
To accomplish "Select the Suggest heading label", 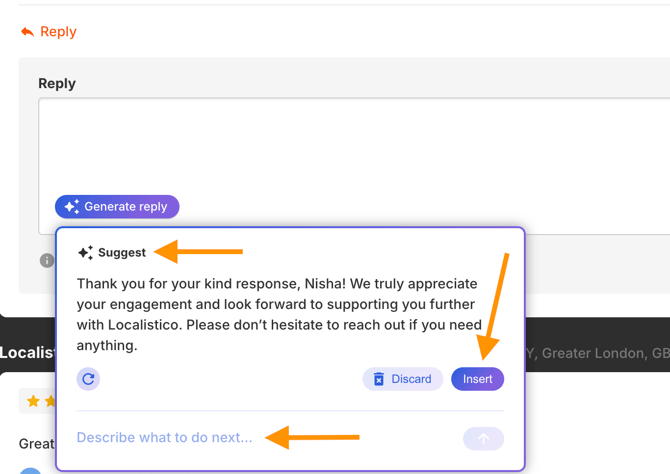I will tap(122, 253).
